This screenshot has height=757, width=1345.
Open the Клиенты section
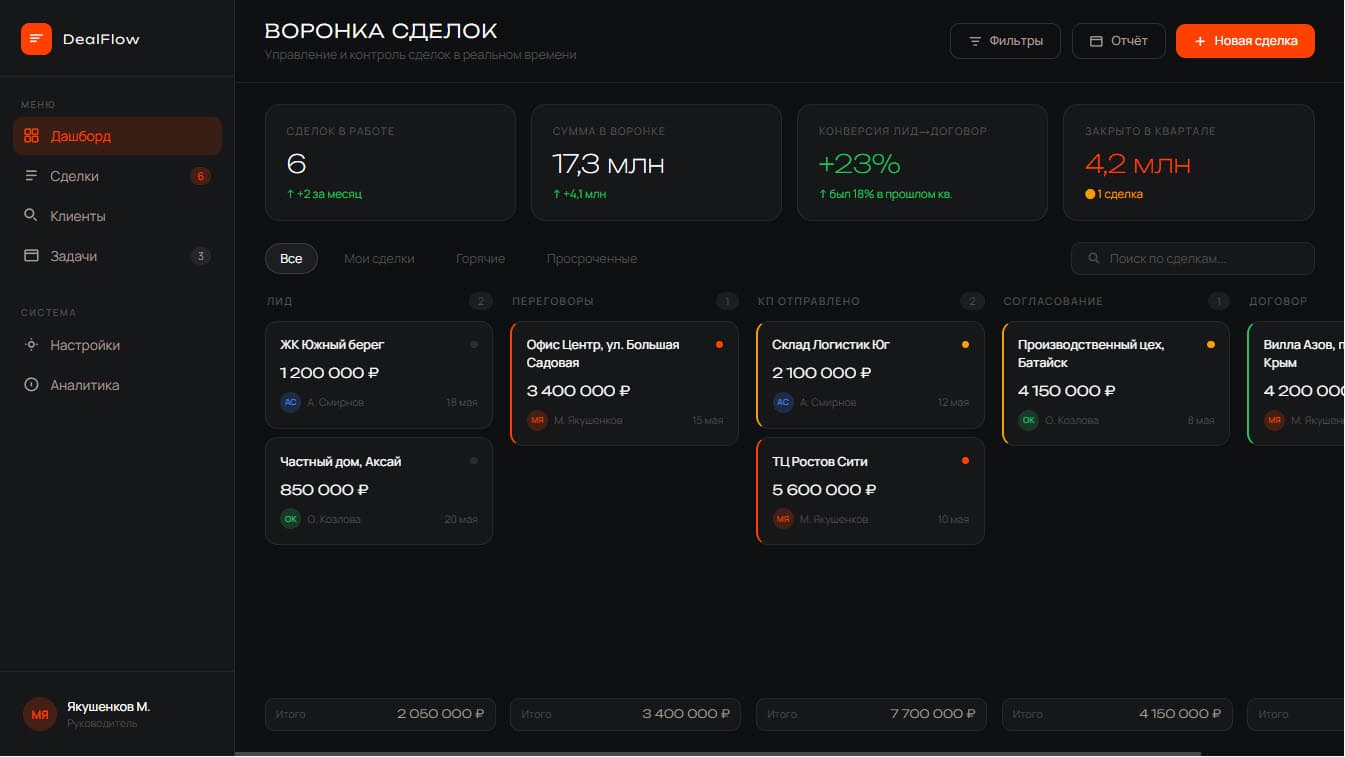[117, 216]
